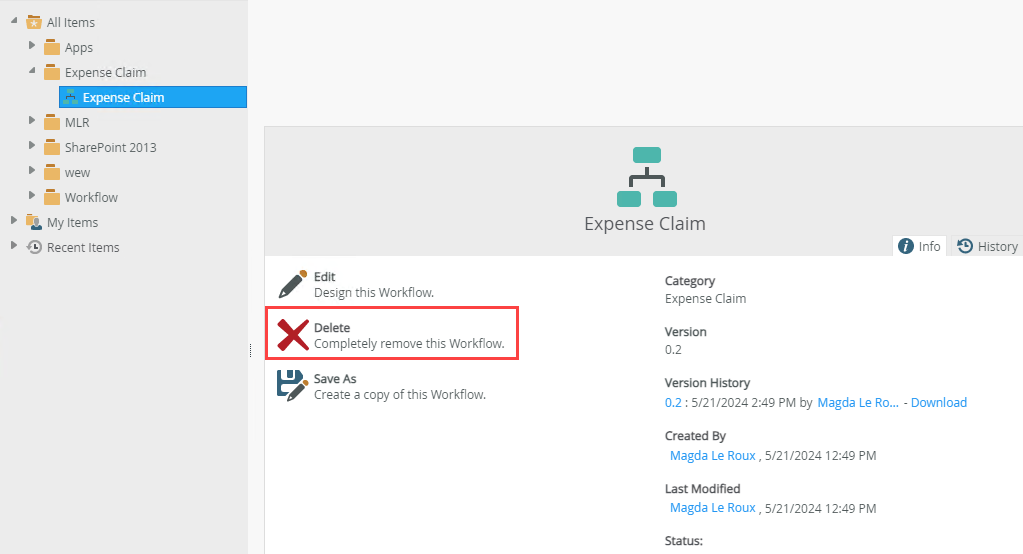The image size is (1023, 554).
Task: Click the Save As disk icon
Action: pos(292,385)
